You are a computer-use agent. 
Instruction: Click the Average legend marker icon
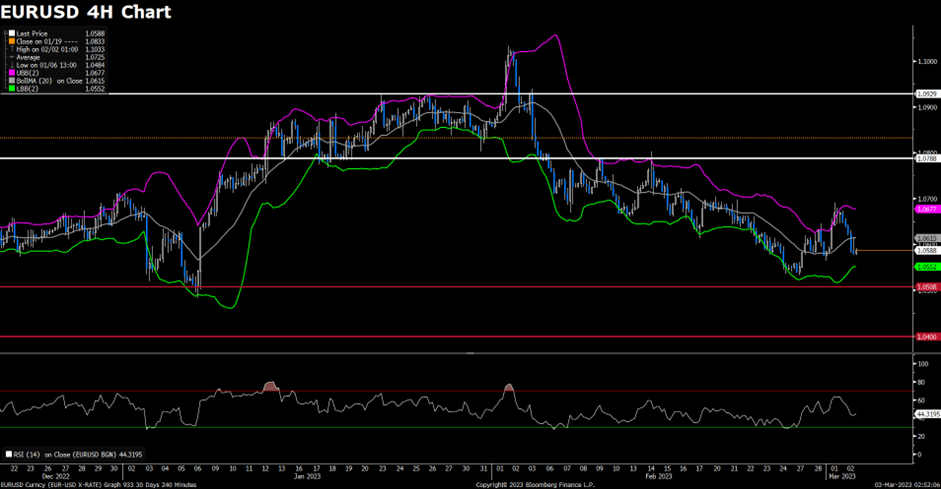click(x=10, y=57)
